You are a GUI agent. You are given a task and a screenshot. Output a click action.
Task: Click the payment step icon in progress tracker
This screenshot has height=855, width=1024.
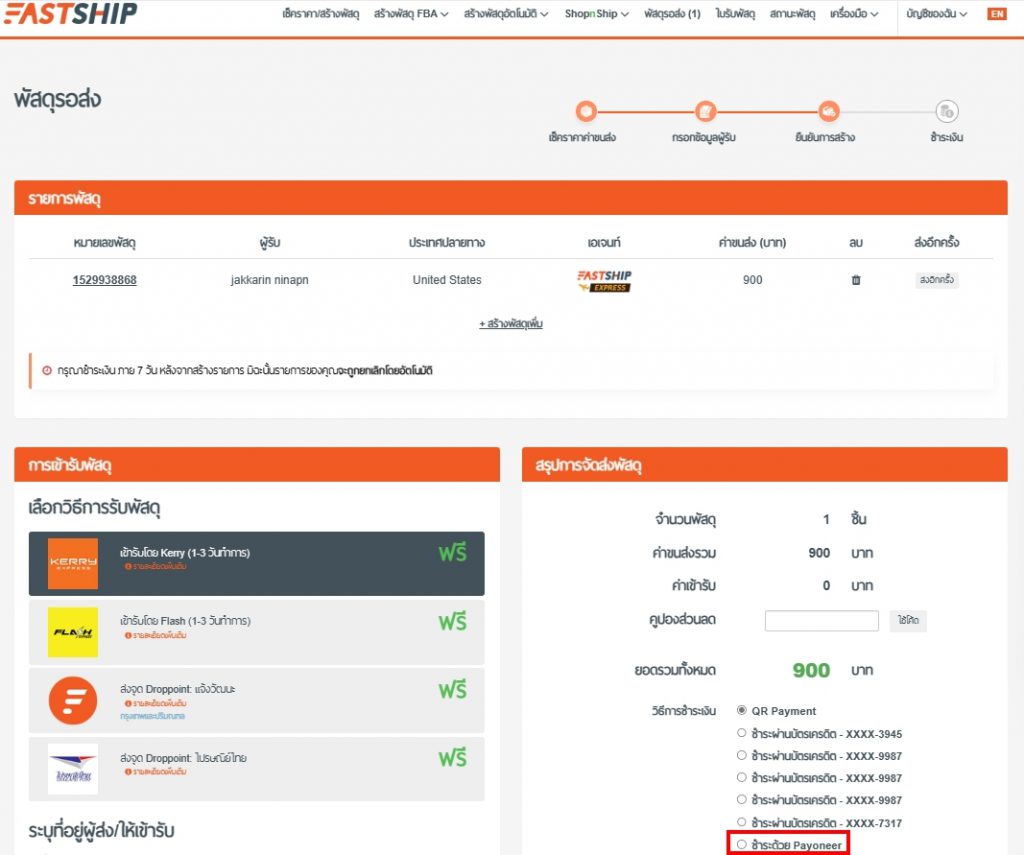[946, 111]
